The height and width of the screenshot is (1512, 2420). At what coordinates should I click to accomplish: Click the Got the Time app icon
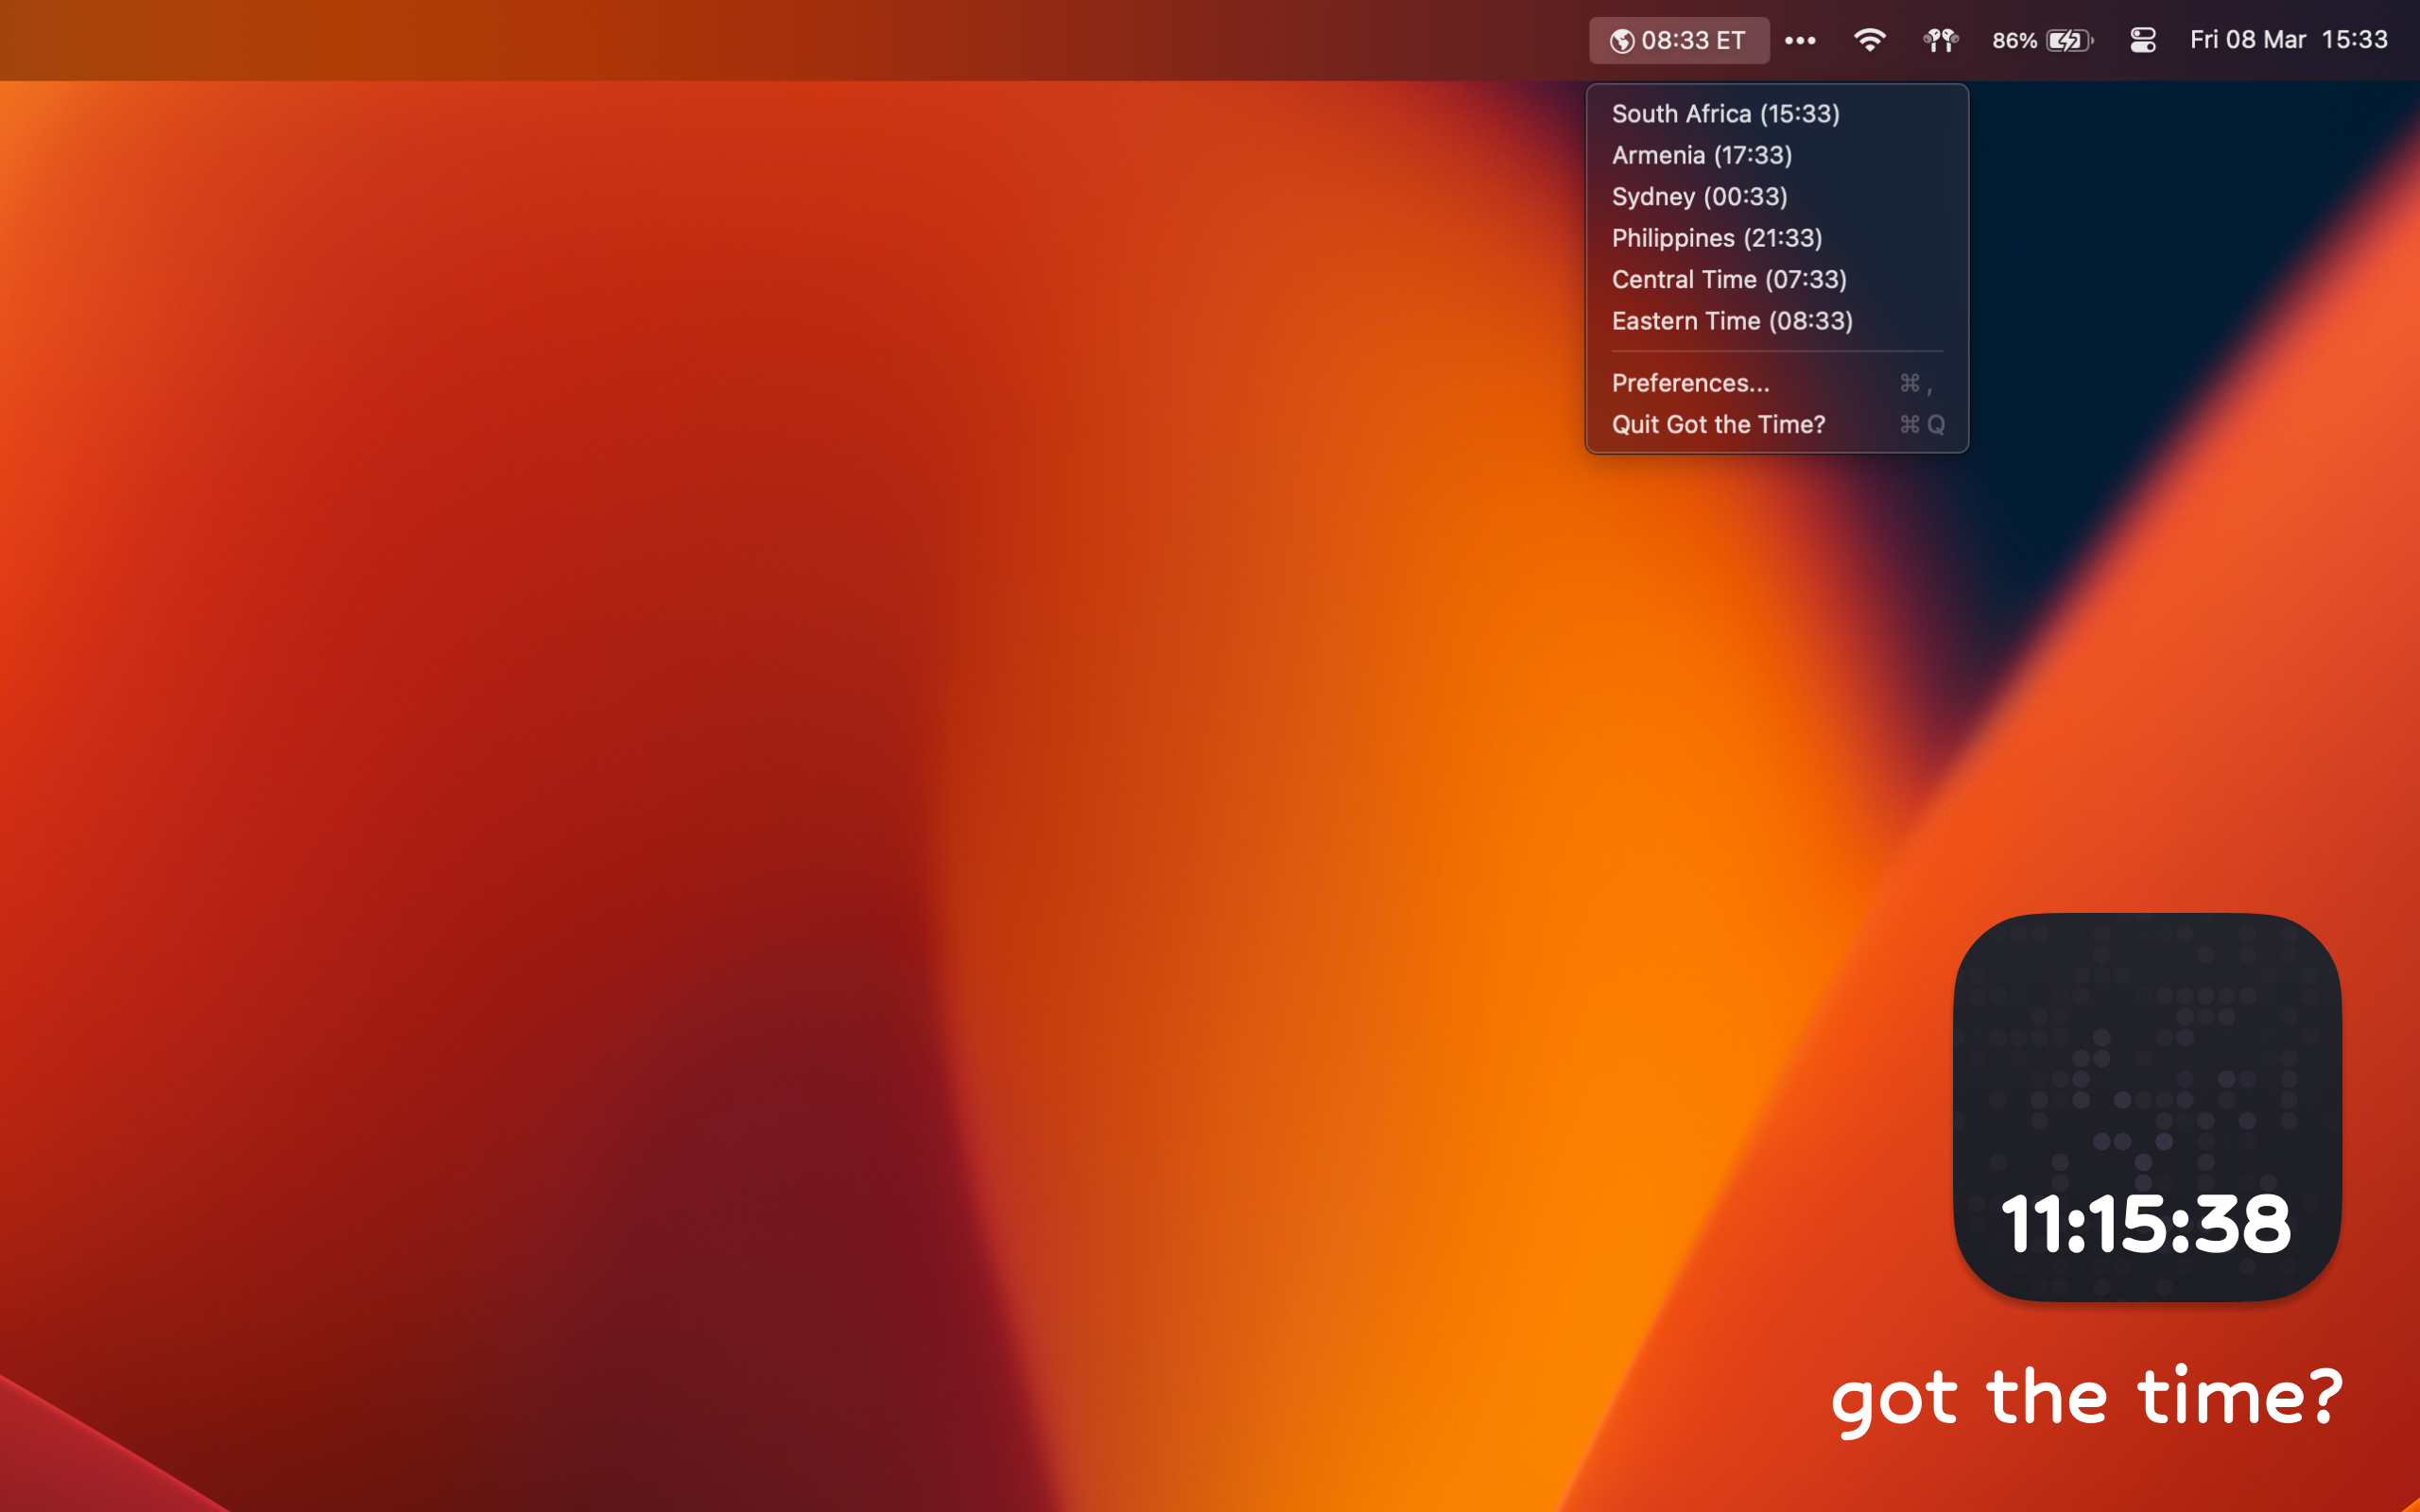click(x=2147, y=1107)
